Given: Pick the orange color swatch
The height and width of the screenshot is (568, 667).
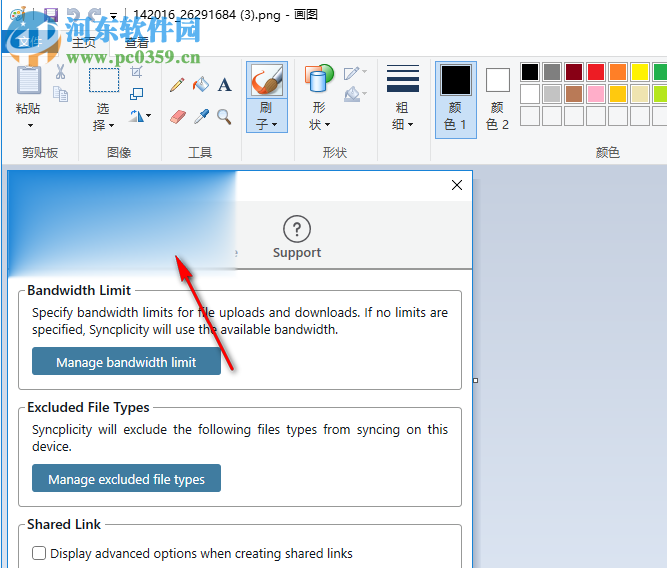Looking at the screenshot, I should (x=618, y=72).
